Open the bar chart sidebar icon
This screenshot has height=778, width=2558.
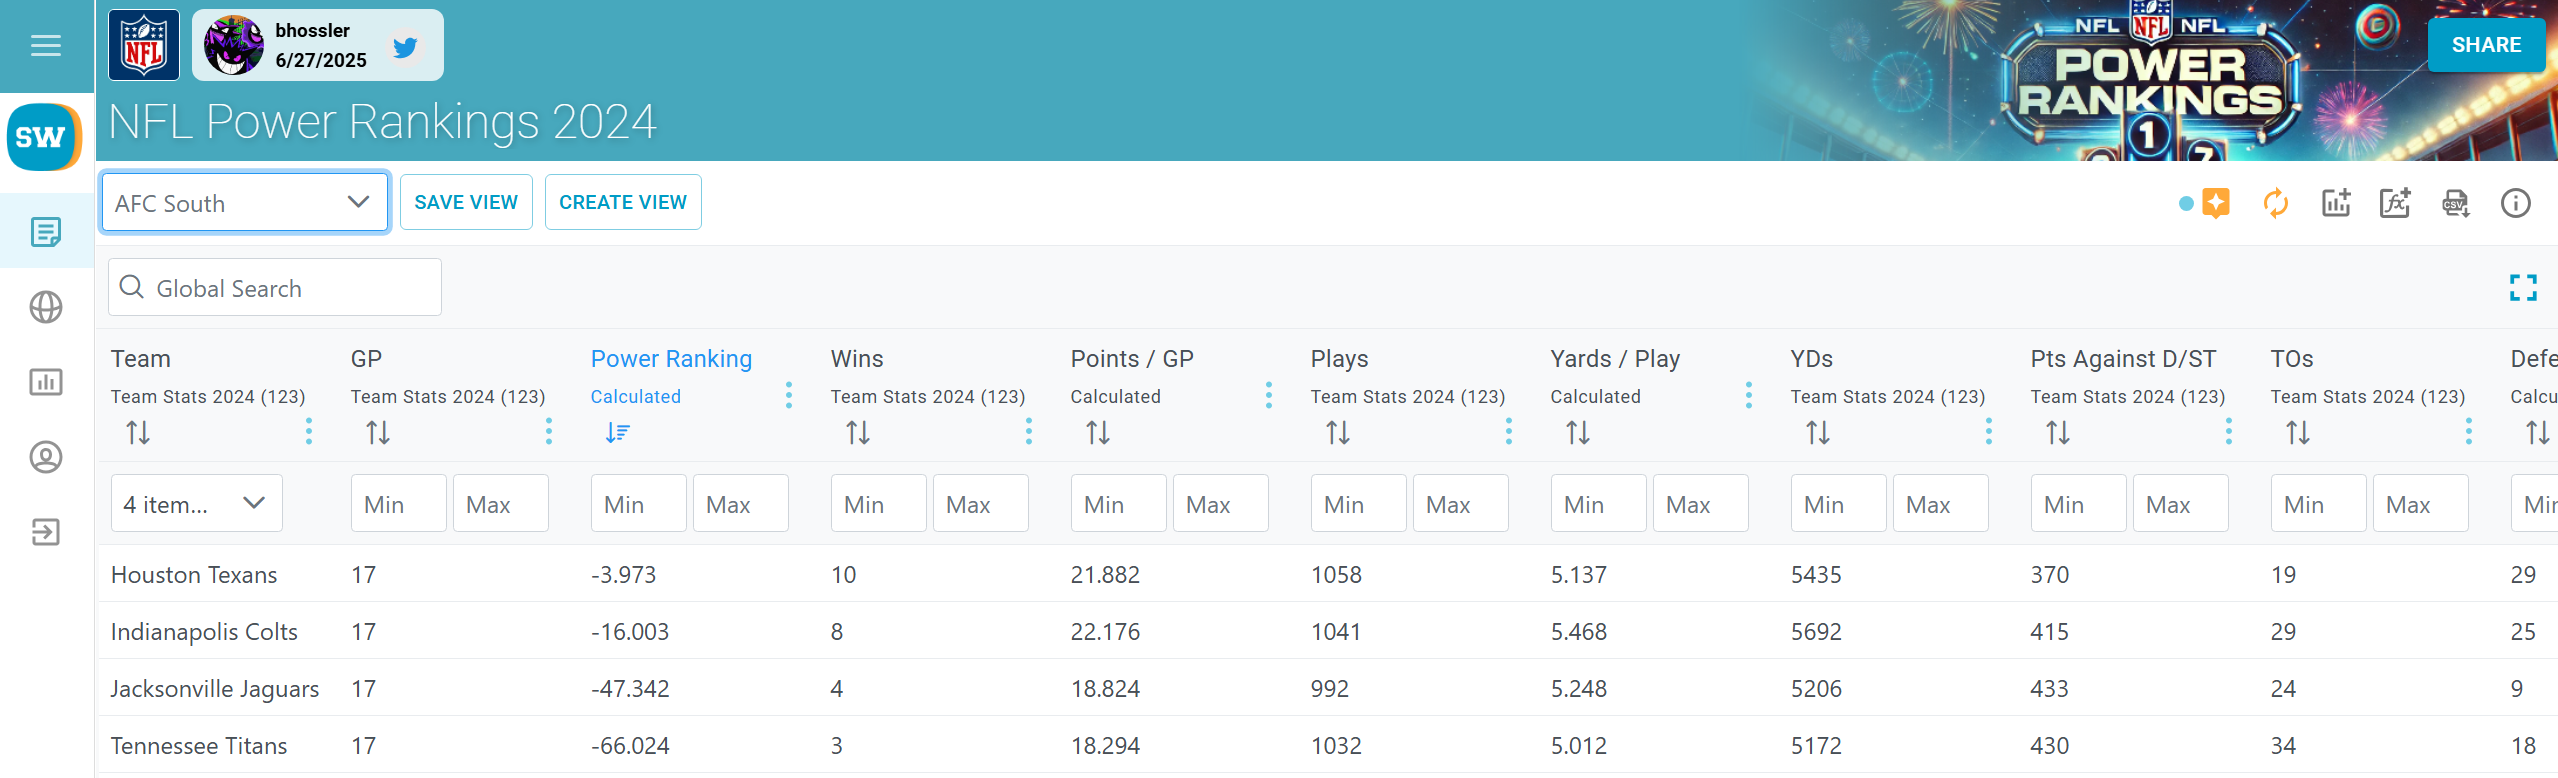coord(46,382)
